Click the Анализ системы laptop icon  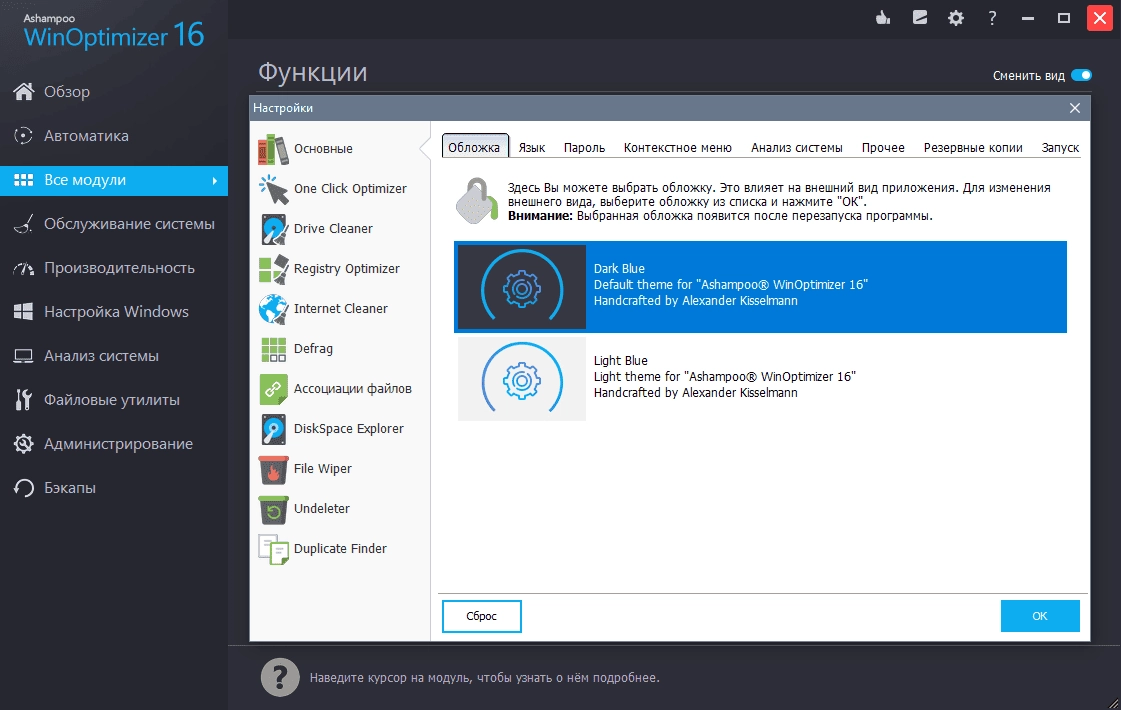tap(24, 356)
